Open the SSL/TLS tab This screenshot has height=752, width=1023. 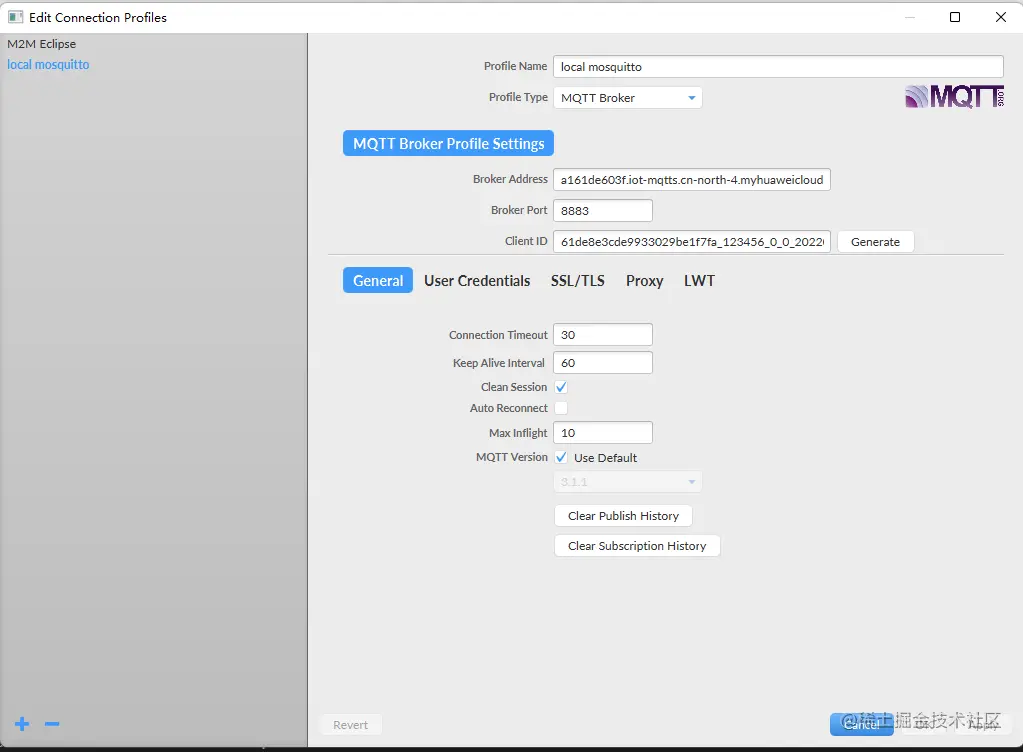click(x=577, y=280)
